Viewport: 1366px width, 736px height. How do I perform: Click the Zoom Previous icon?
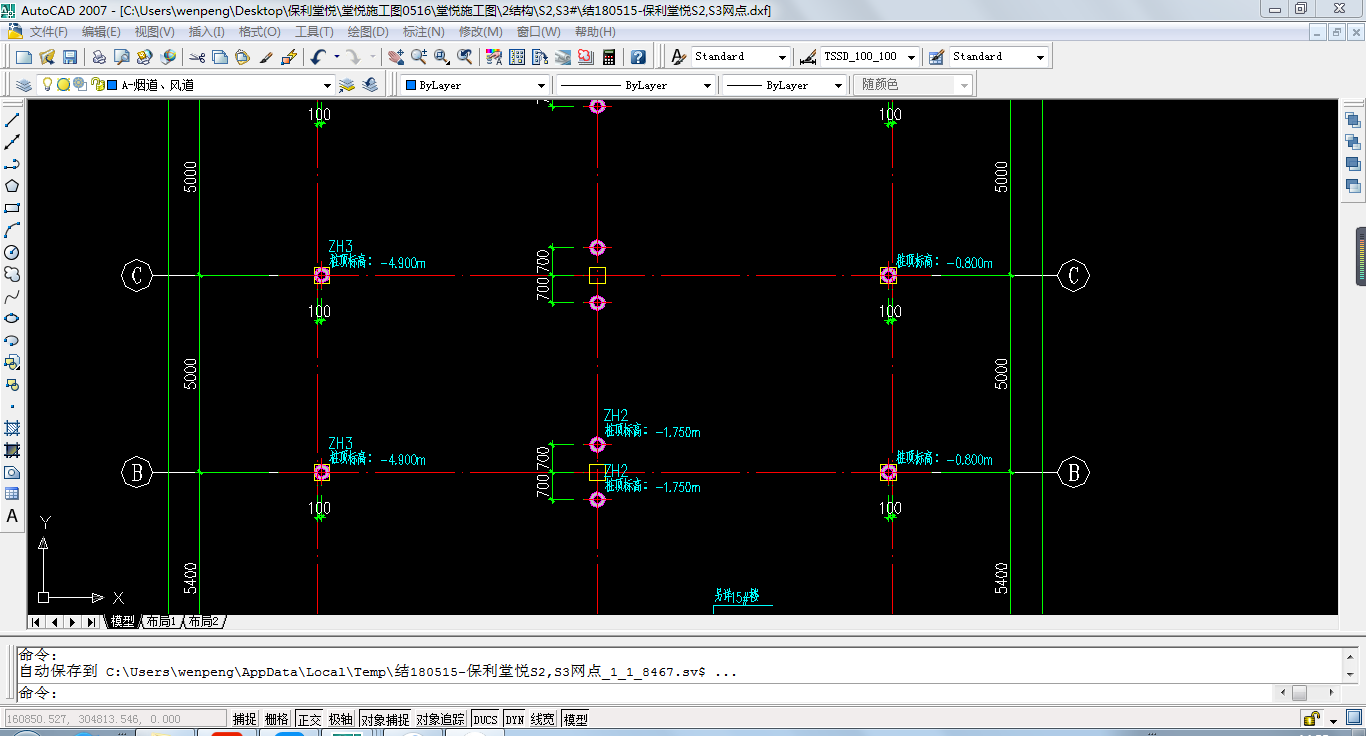465,57
